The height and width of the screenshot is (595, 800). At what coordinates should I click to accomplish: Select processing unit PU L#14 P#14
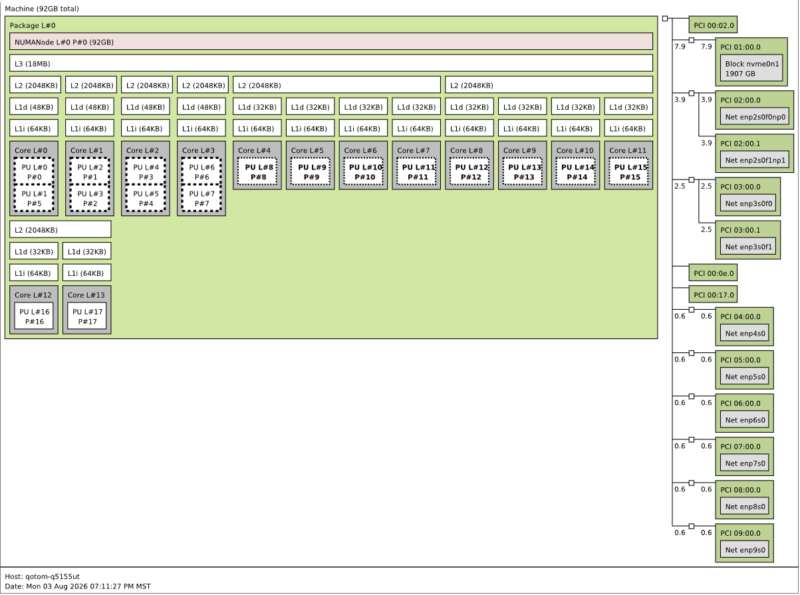point(576,172)
